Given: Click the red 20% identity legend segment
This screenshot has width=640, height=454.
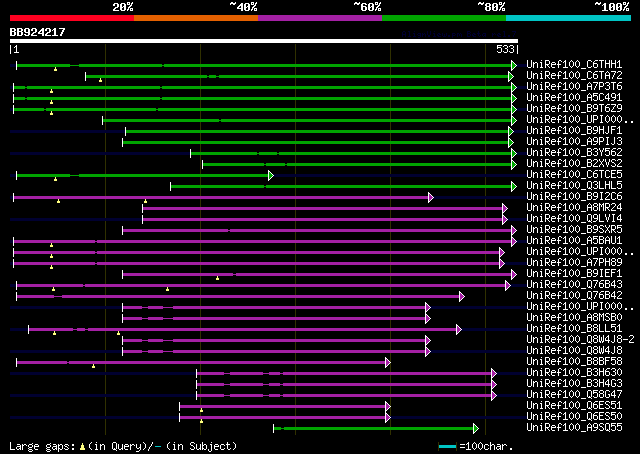Looking at the screenshot, I should click(72, 18).
